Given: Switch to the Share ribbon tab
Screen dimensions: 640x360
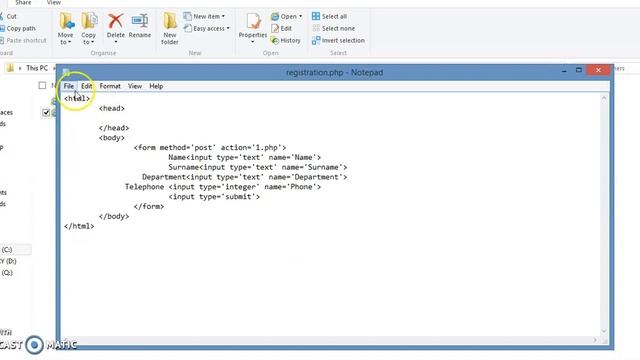Looking at the screenshot, I should (23, 2).
